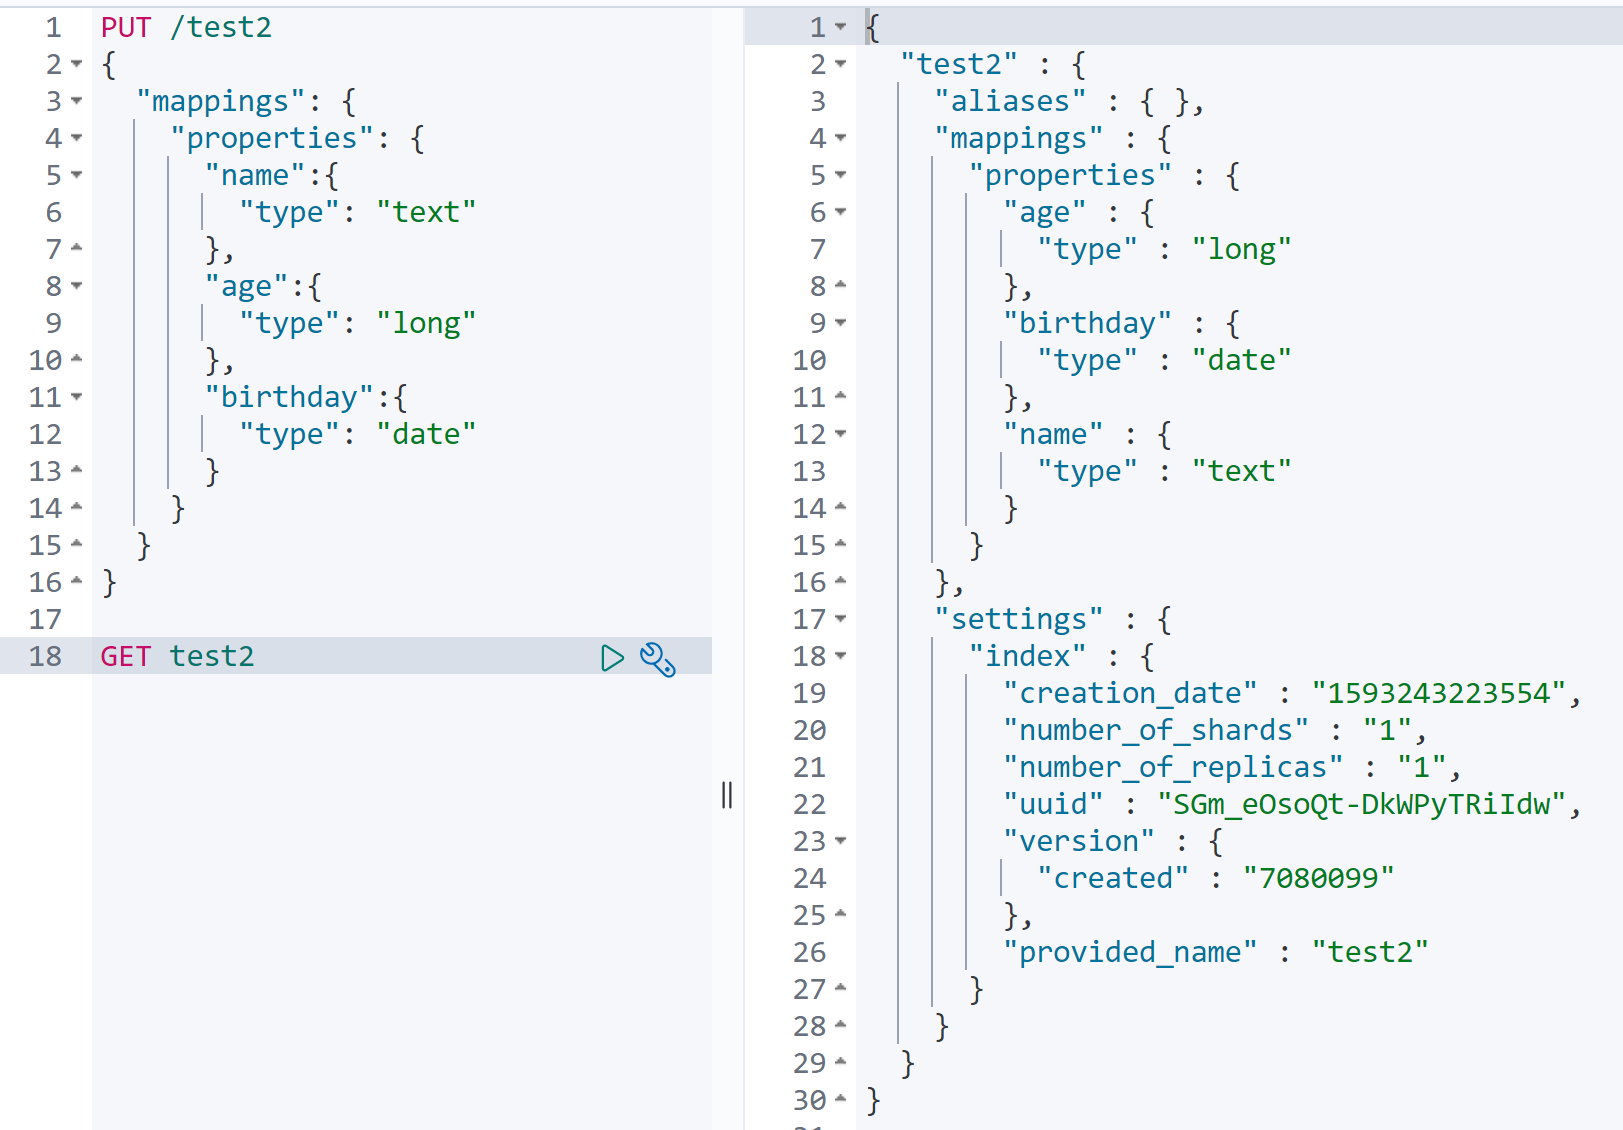
Task: Collapse response root at line 1
Action: pyautogui.click(x=841, y=28)
